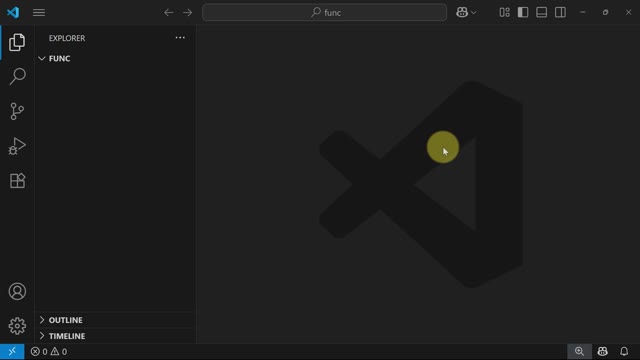Open the Manage gear settings icon

[17, 326]
